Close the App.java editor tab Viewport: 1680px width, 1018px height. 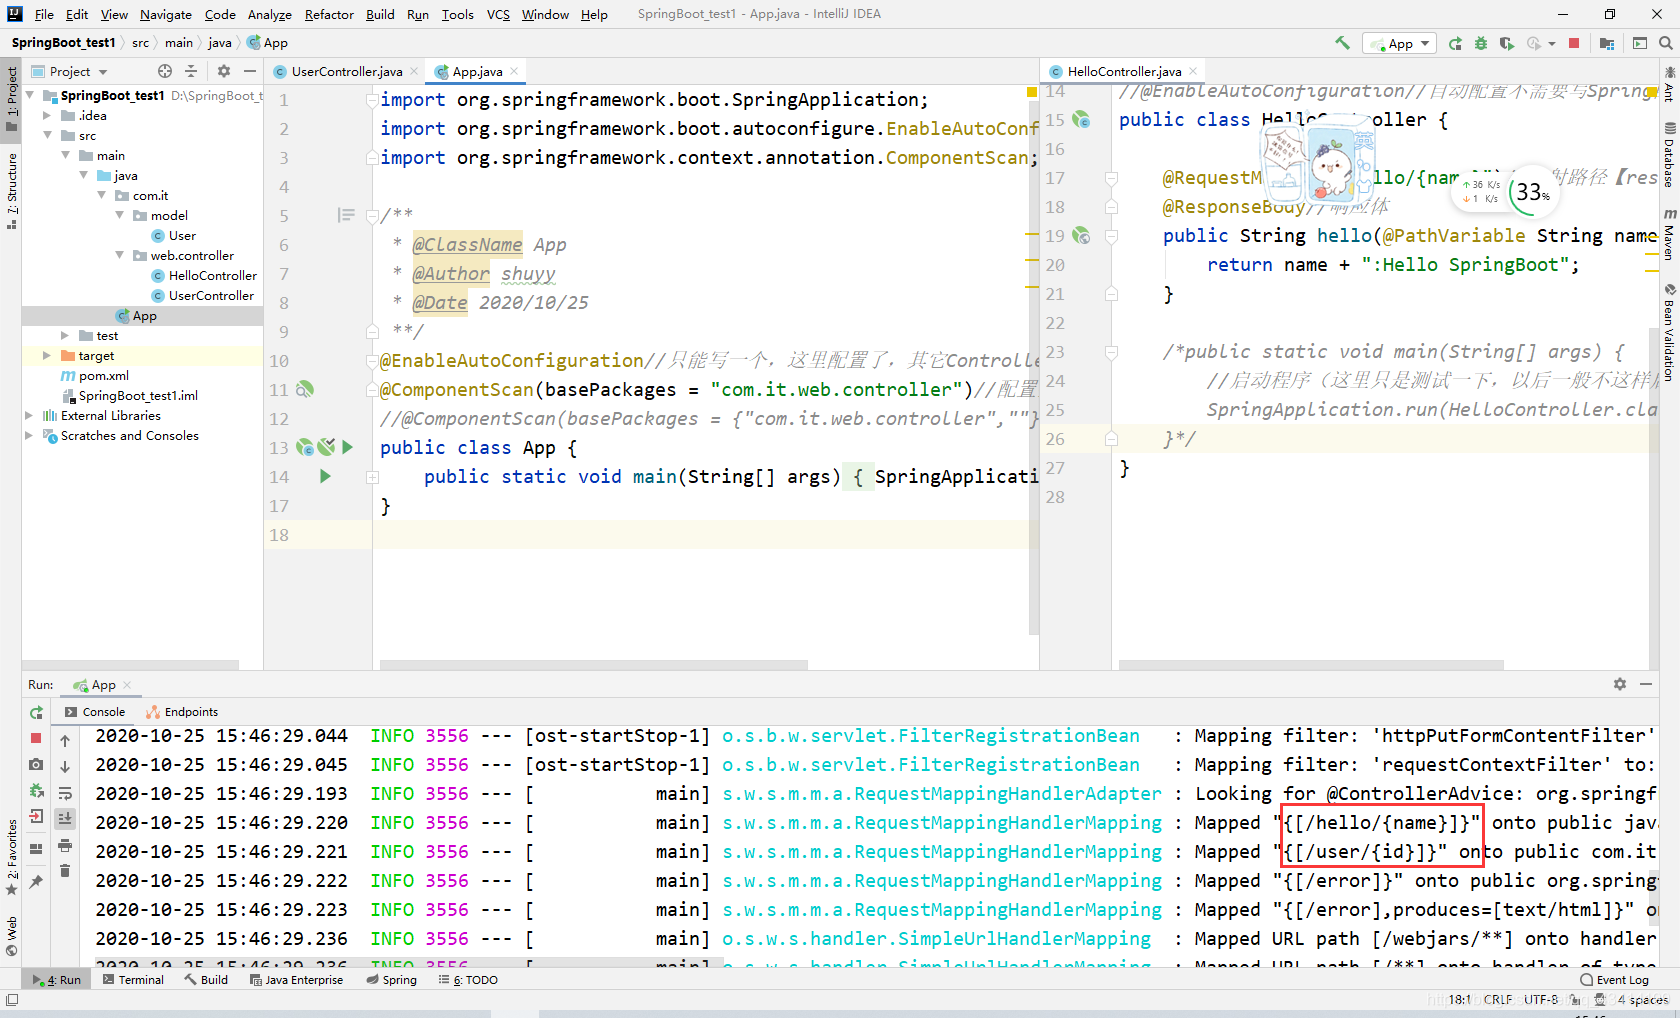[x=514, y=71]
